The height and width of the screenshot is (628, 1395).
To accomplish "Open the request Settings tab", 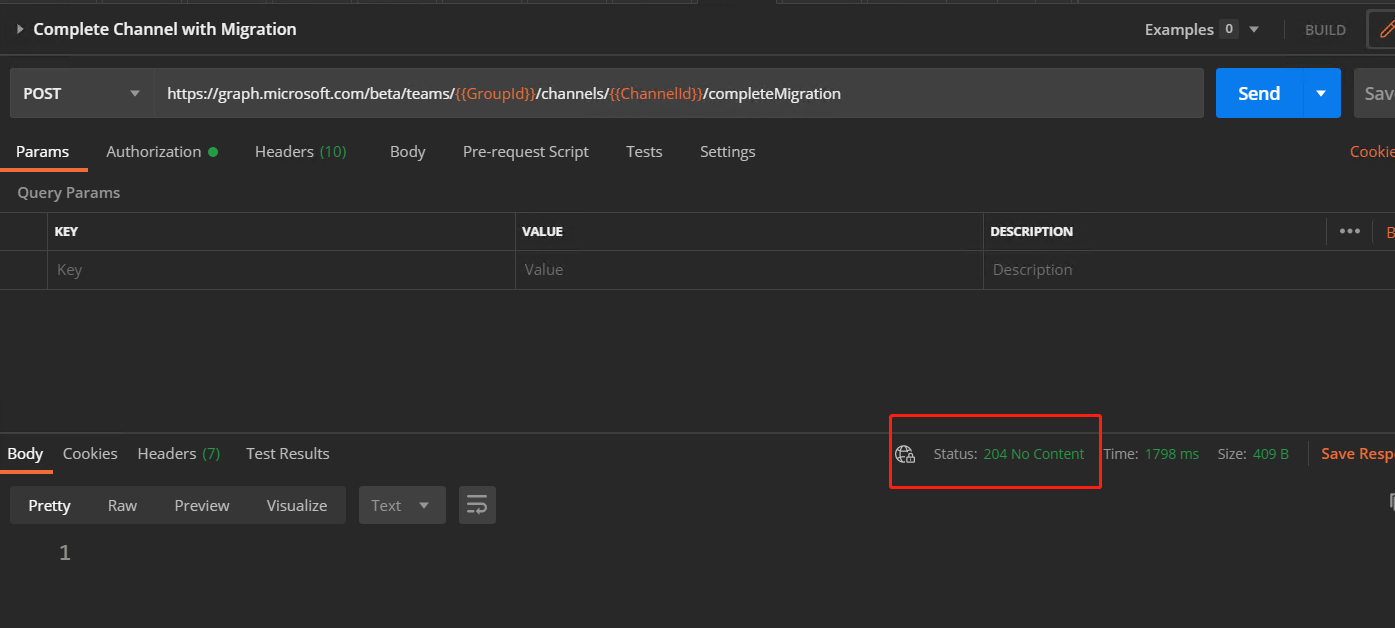I will point(727,151).
